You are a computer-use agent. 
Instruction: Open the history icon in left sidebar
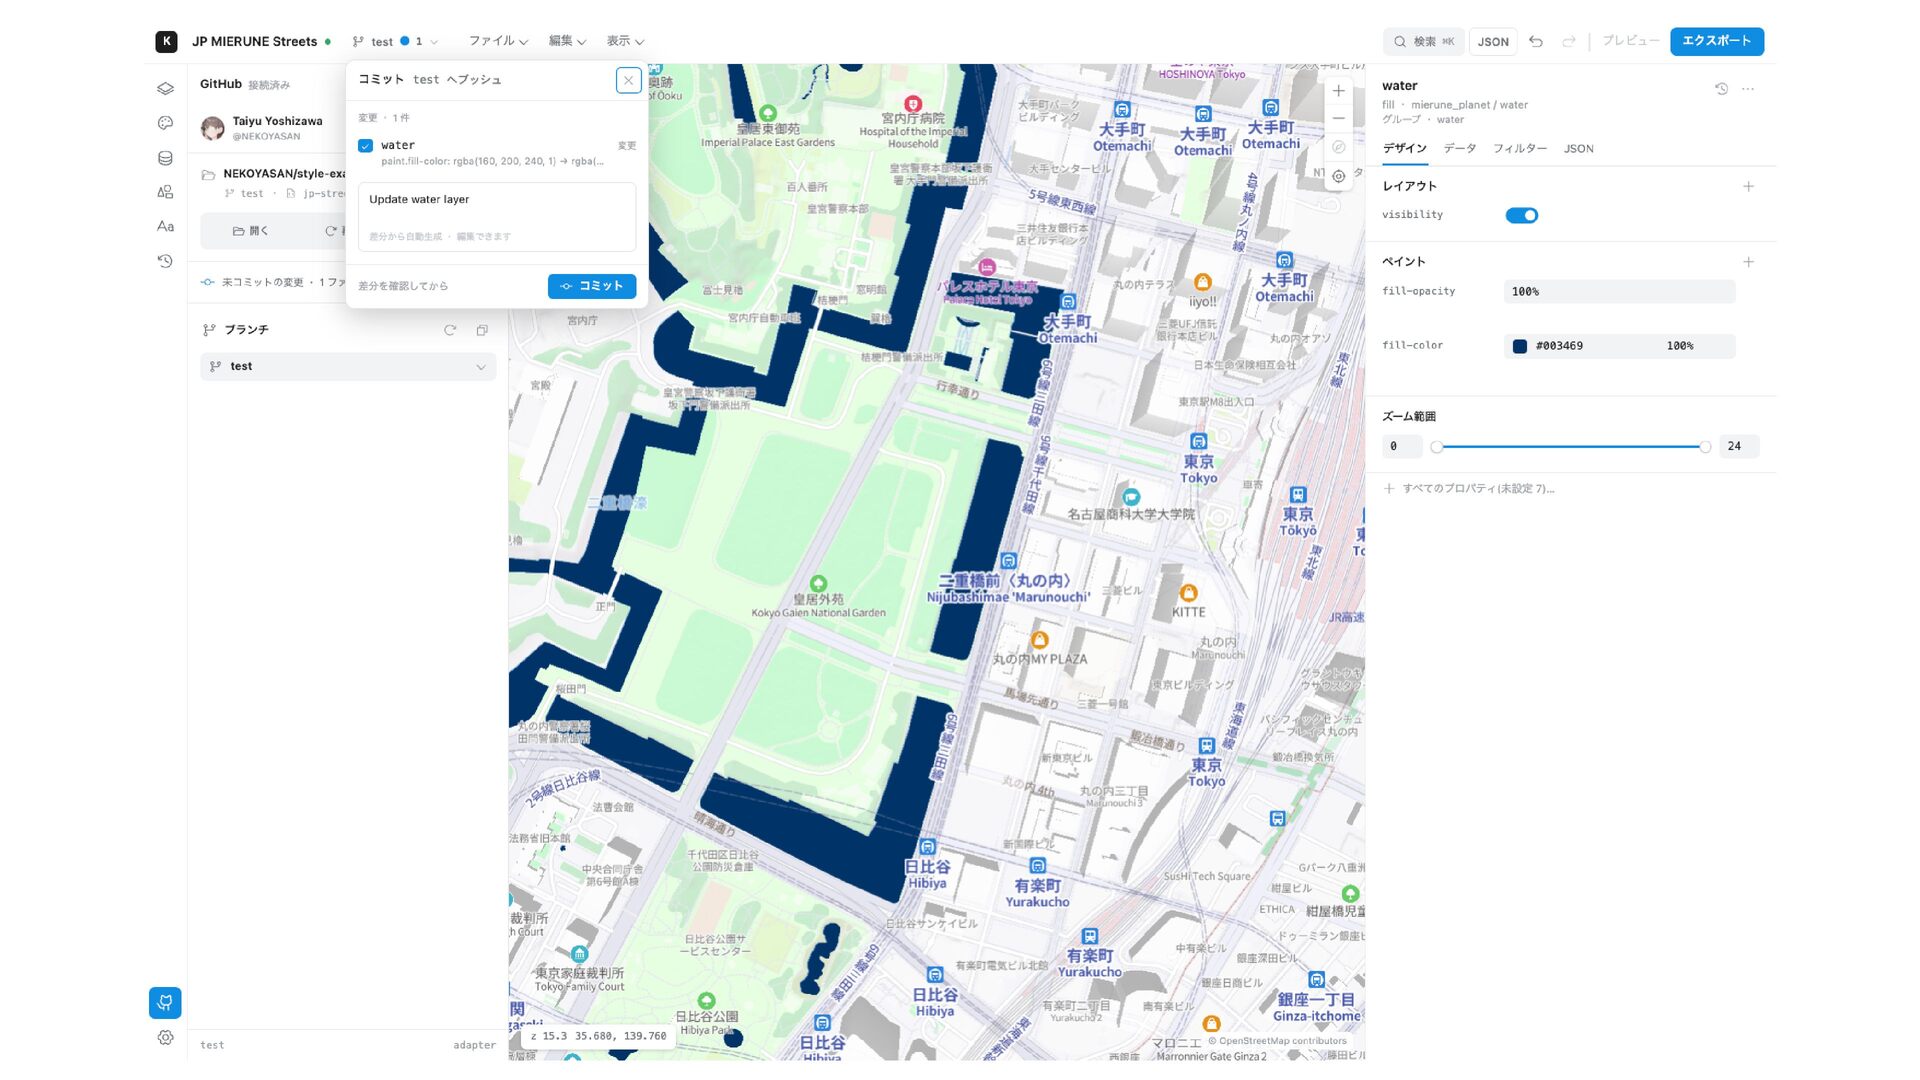point(165,261)
